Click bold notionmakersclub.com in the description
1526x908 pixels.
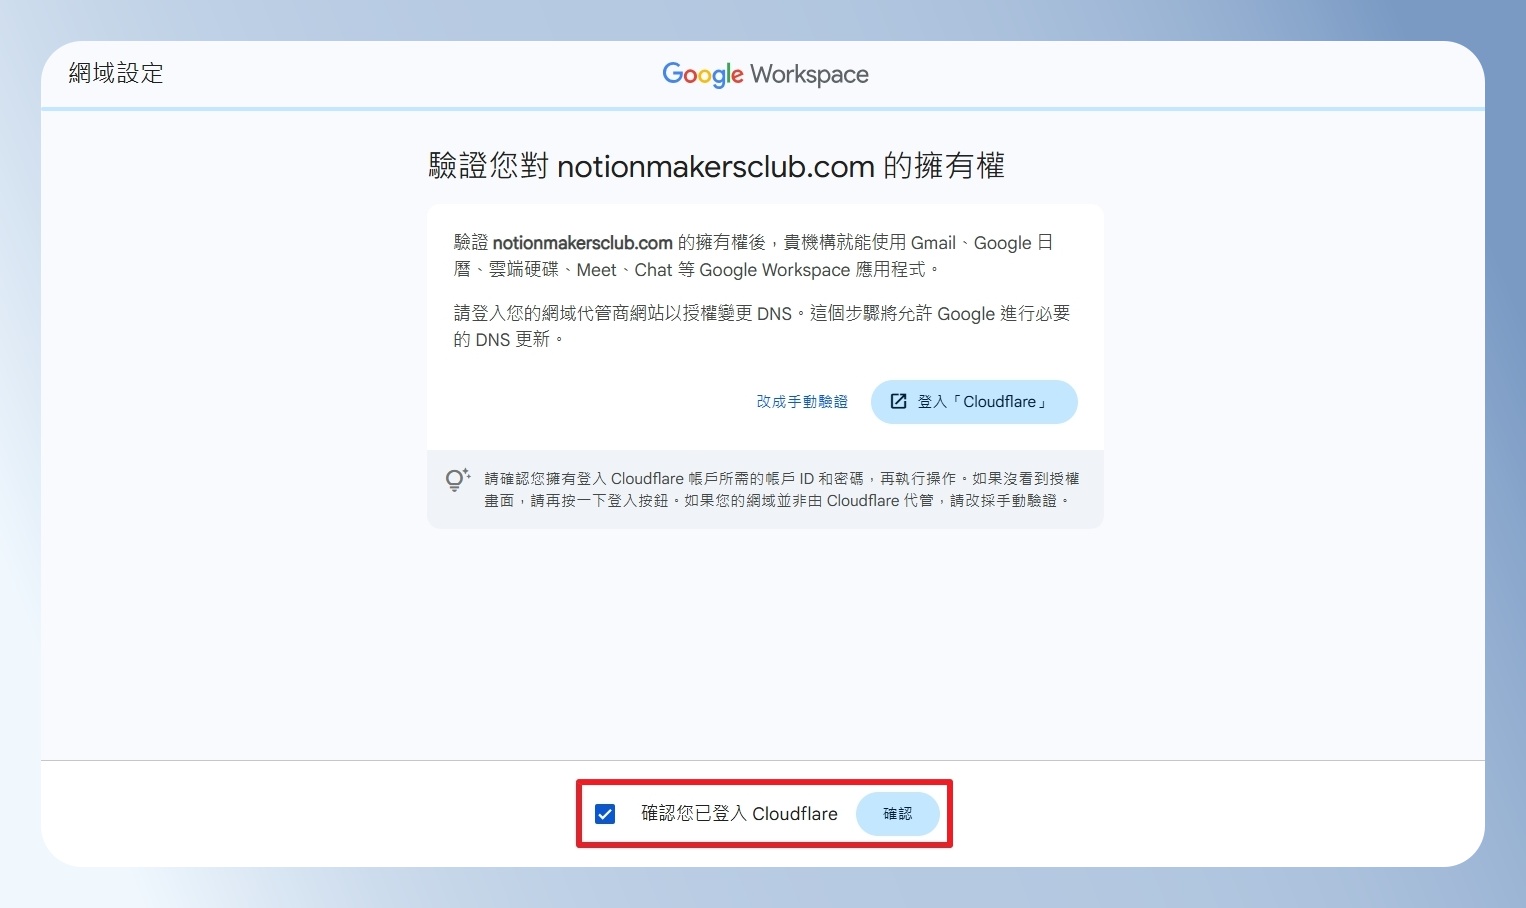point(582,243)
